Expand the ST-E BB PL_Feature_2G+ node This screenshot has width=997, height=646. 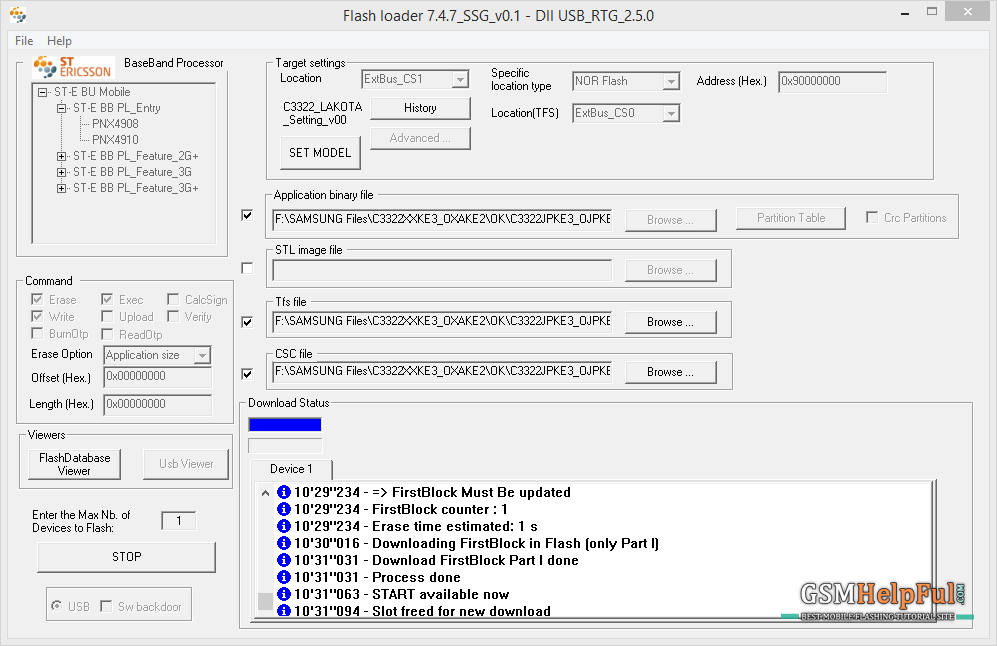pos(61,156)
